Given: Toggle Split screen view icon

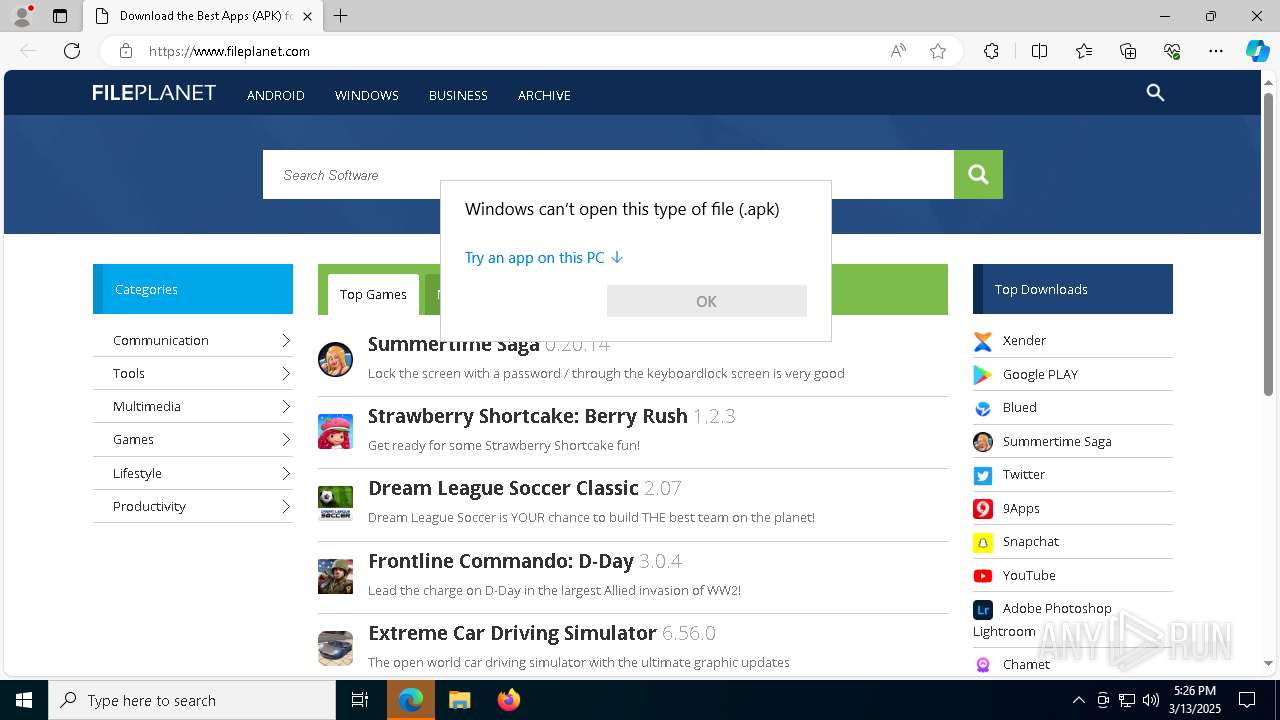Looking at the screenshot, I should point(1039,51).
